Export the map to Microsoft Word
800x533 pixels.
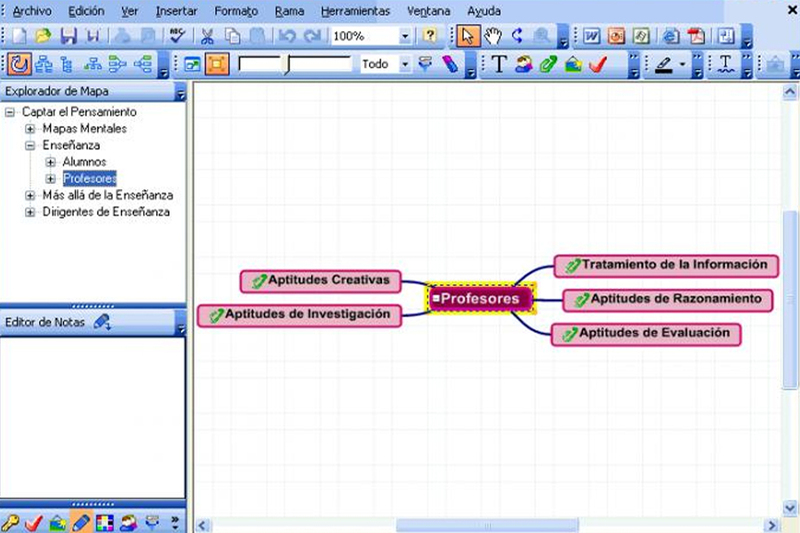591,36
